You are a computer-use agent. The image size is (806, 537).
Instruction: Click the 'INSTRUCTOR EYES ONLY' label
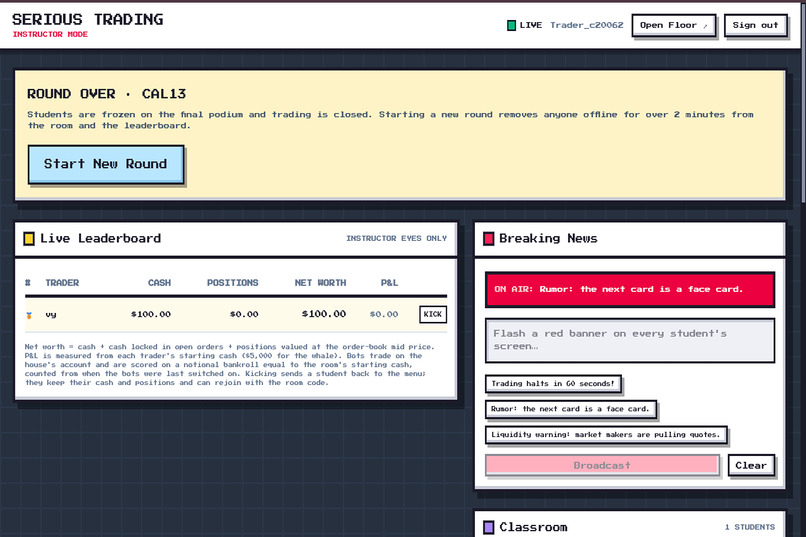[x=396, y=238]
